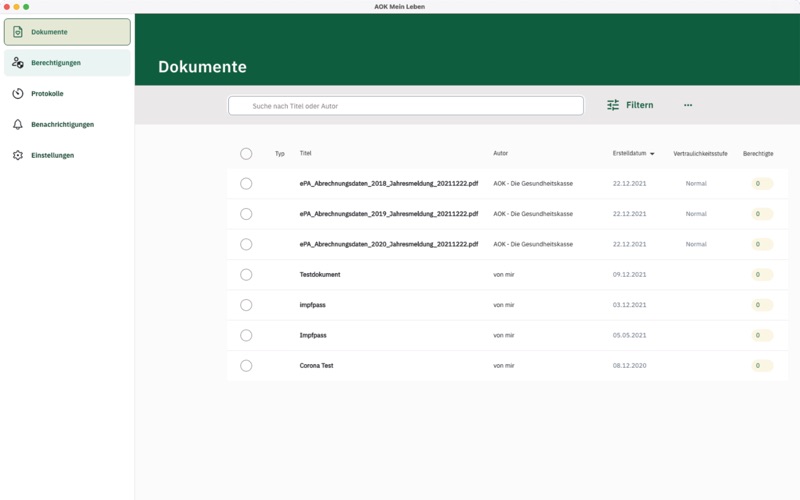Image resolution: width=800 pixels, height=500 pixels.
Task: Click the Typ column header
Action: point(280,154)
